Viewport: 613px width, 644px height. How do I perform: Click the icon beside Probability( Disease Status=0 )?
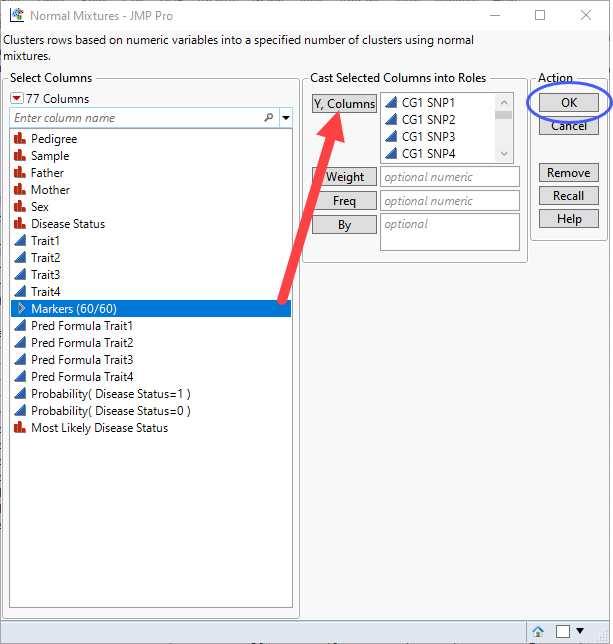[20, 411]
